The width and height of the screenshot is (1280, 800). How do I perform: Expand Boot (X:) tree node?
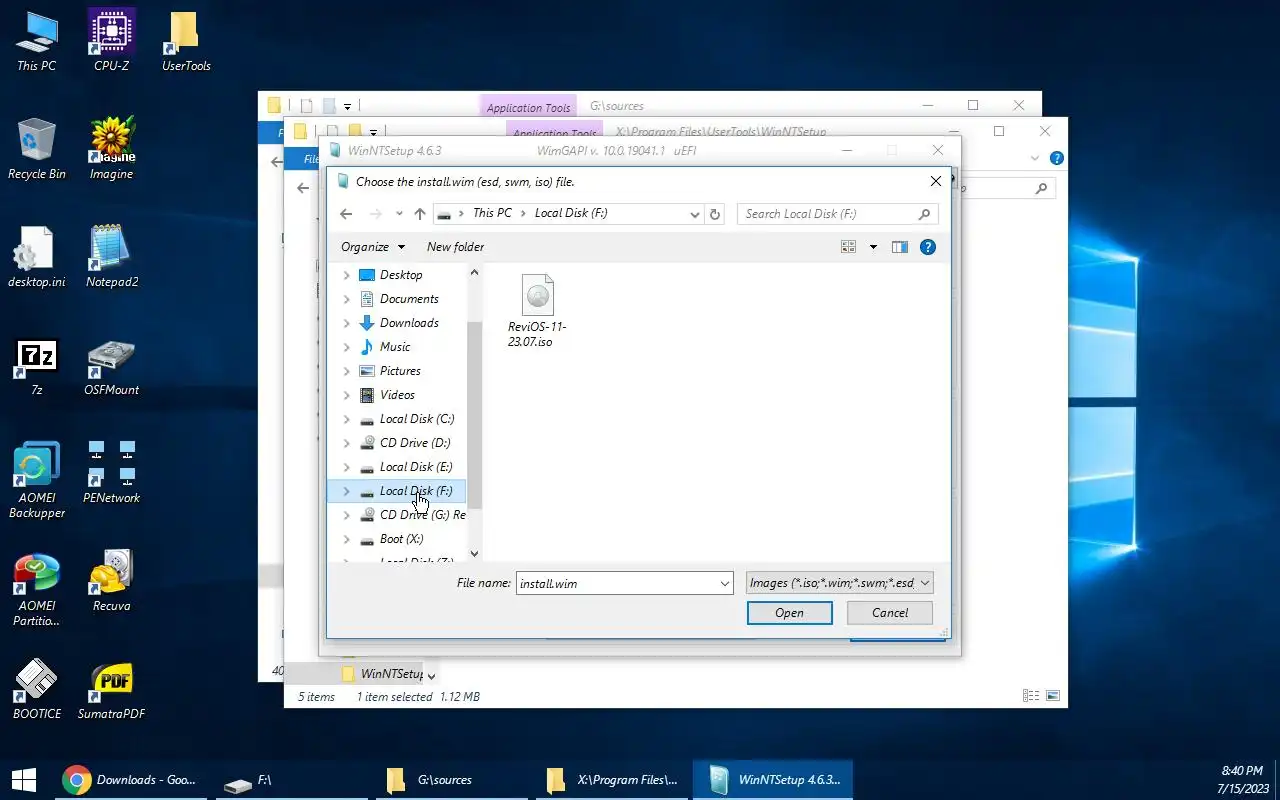(x=347, y=539)
